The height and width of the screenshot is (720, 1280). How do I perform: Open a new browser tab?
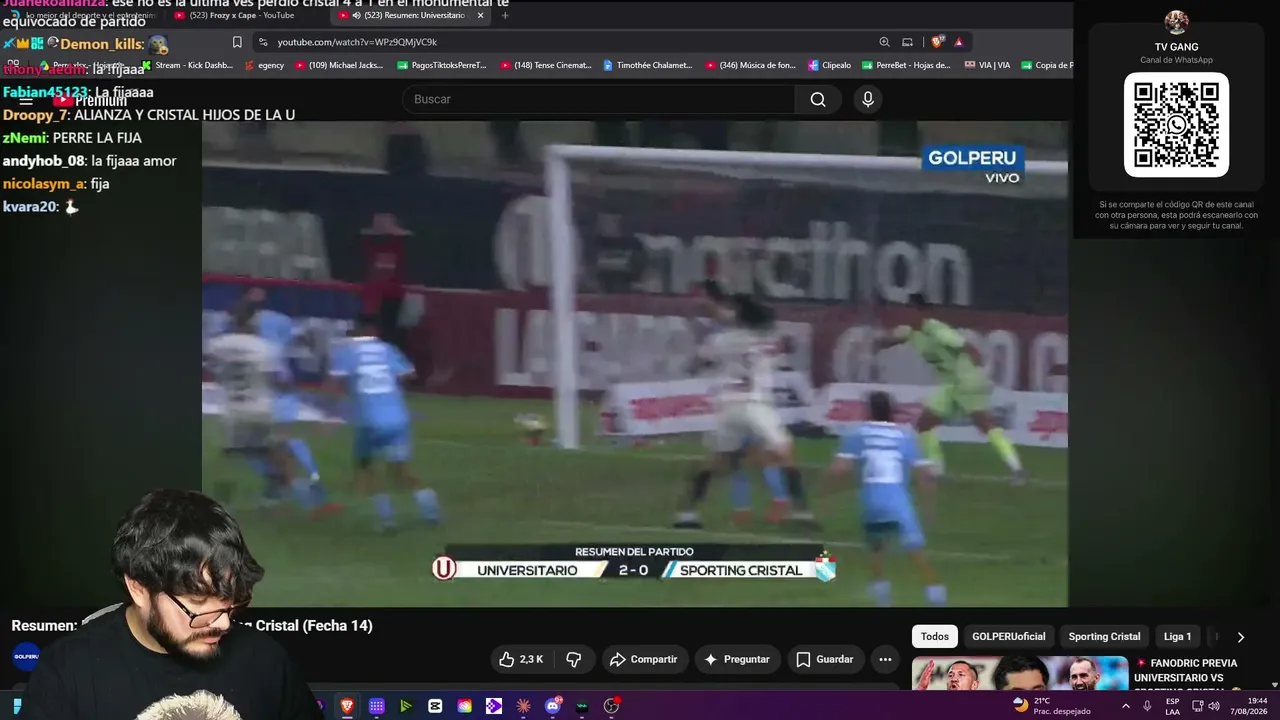505,15
